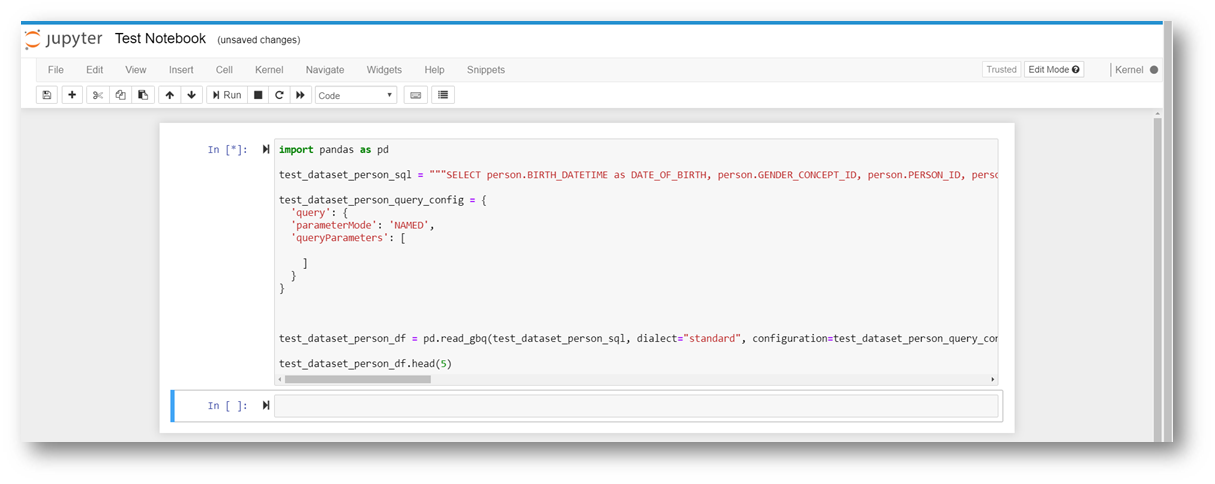Click the code cell scrollbar left arrow
The height and width of the screenshot is (484, 1215).
click(280, 380)
